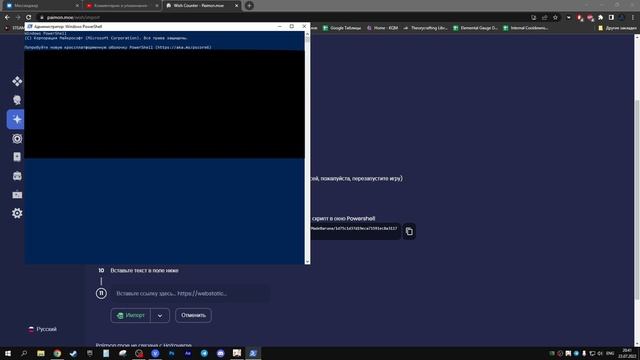The height and width of the screenshot is (360, 640).
Task: Copy the PowerShell script with copy icon
Action: (x=409, y=231)
